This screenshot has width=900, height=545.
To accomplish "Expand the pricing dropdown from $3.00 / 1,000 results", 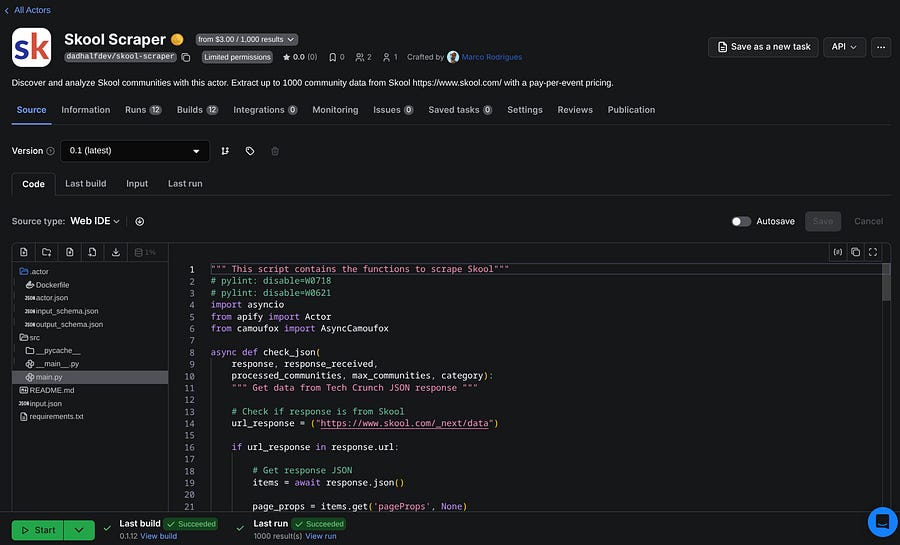I will (x=246, y=39).
